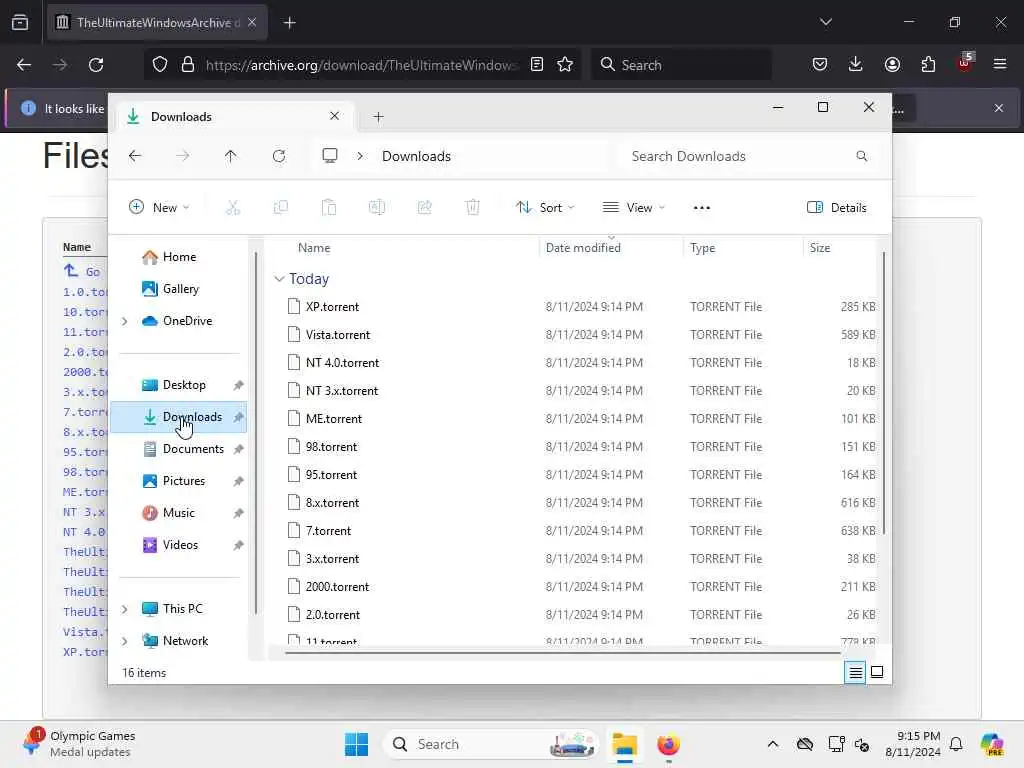The width and height of the screenshot is (1024, 768).
Task: Add a new File Explorer tab
Action: click(x=378, y=117)
